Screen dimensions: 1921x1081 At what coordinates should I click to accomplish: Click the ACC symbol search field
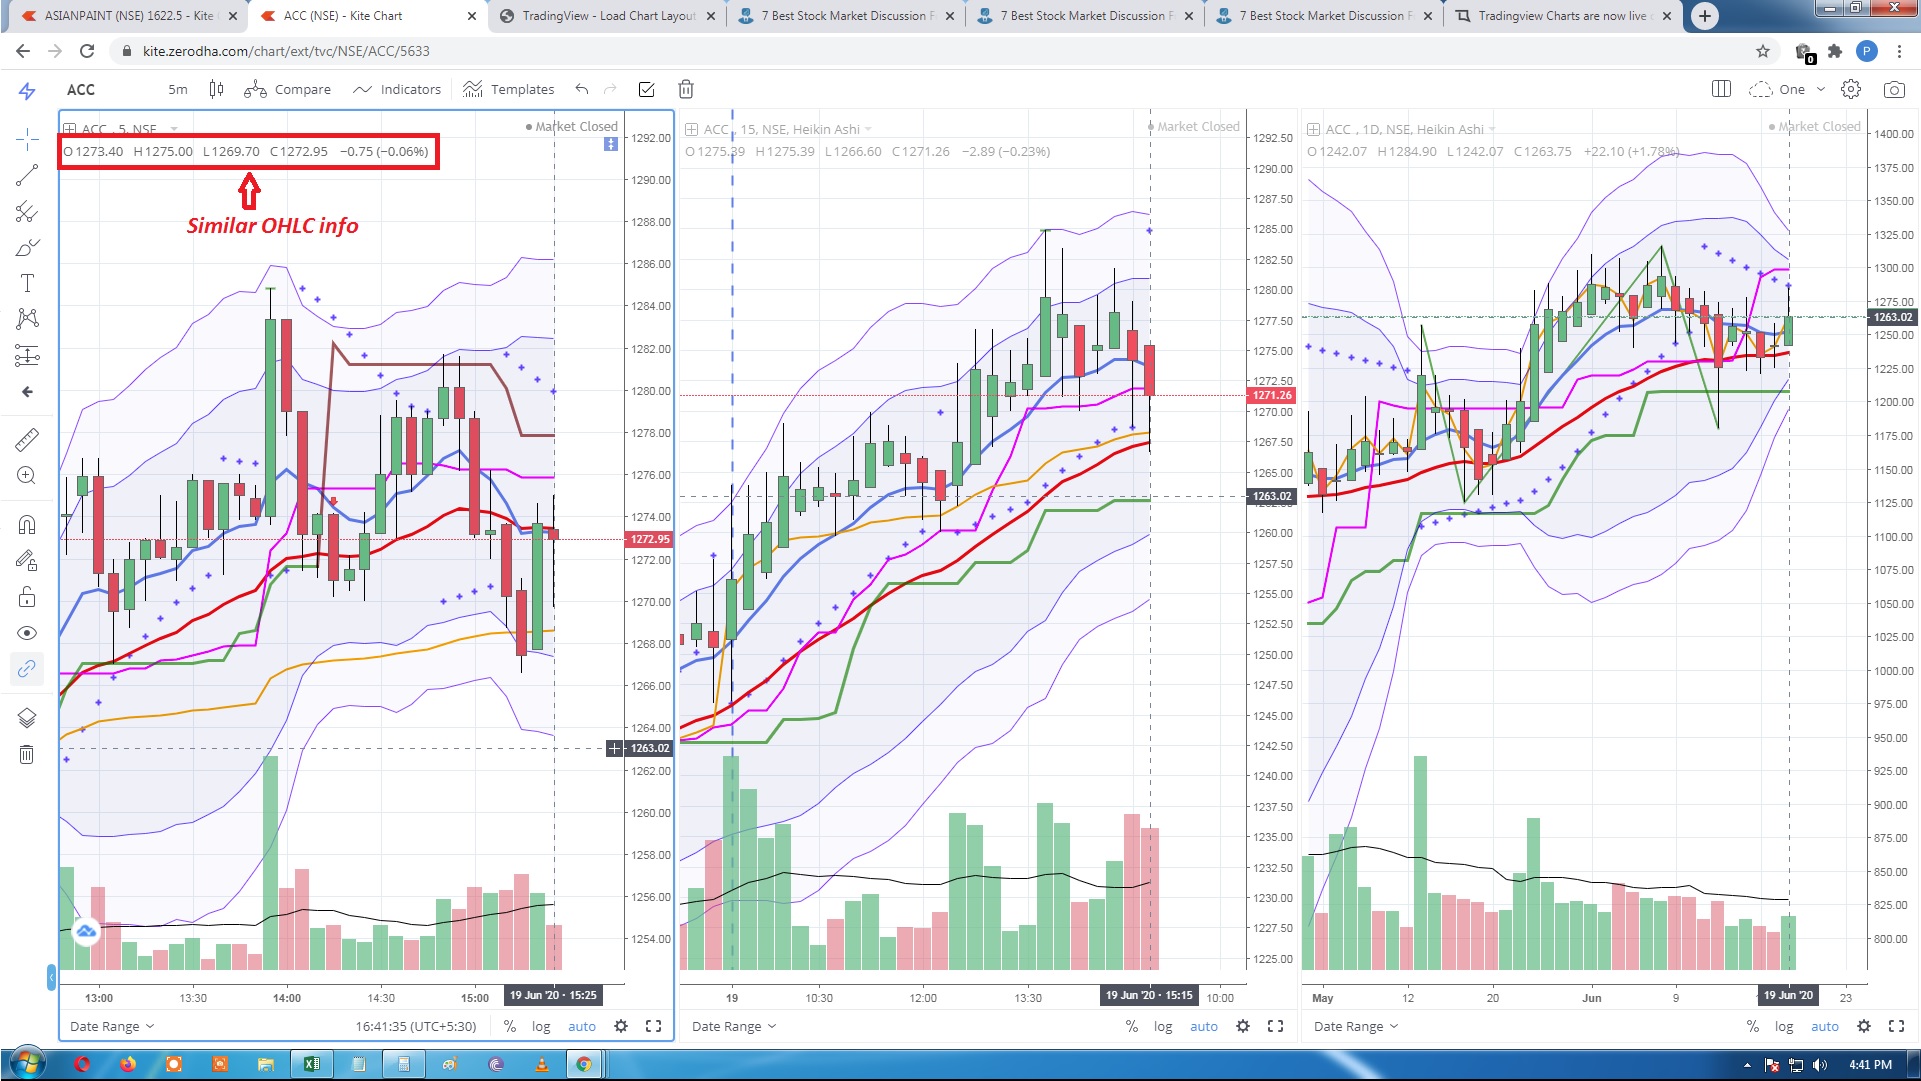[81, 89]
